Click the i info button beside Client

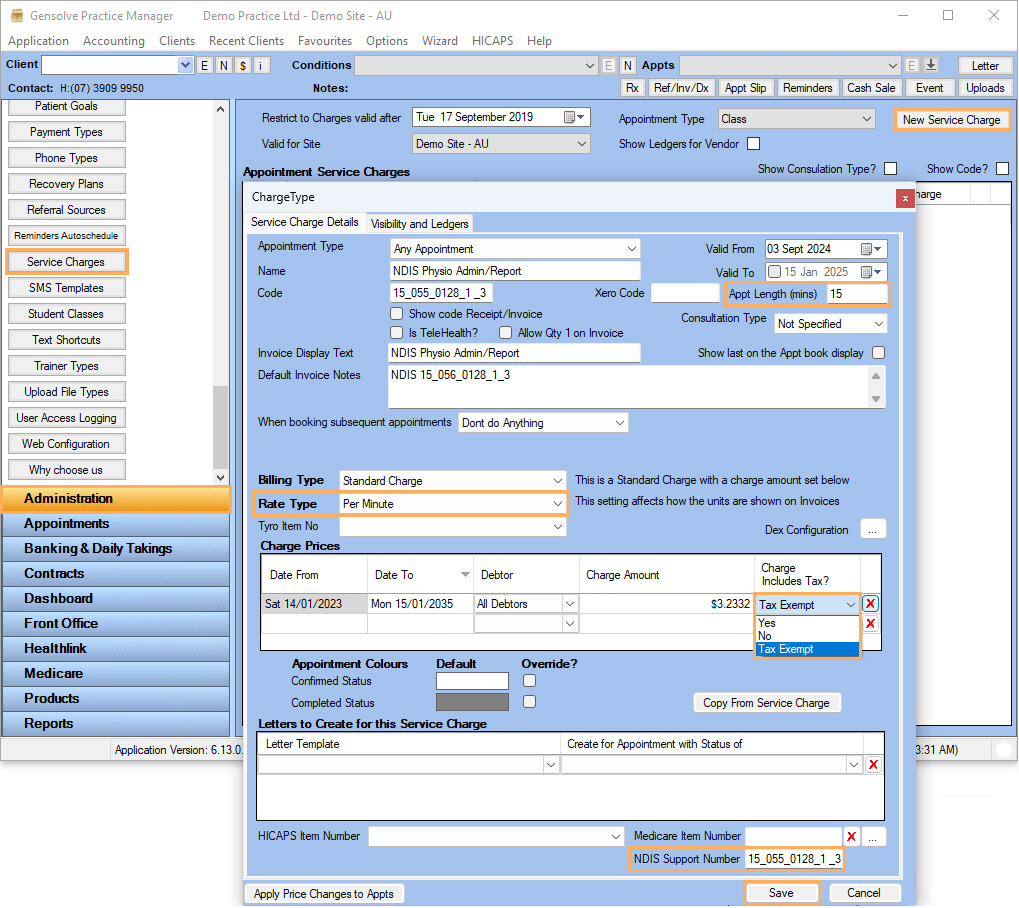tap(262, 65)
